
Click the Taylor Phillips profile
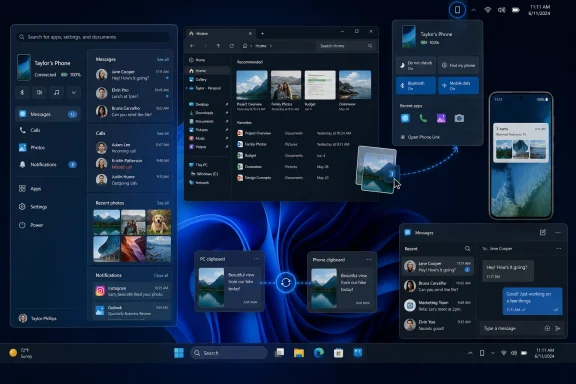pos(38,318)
